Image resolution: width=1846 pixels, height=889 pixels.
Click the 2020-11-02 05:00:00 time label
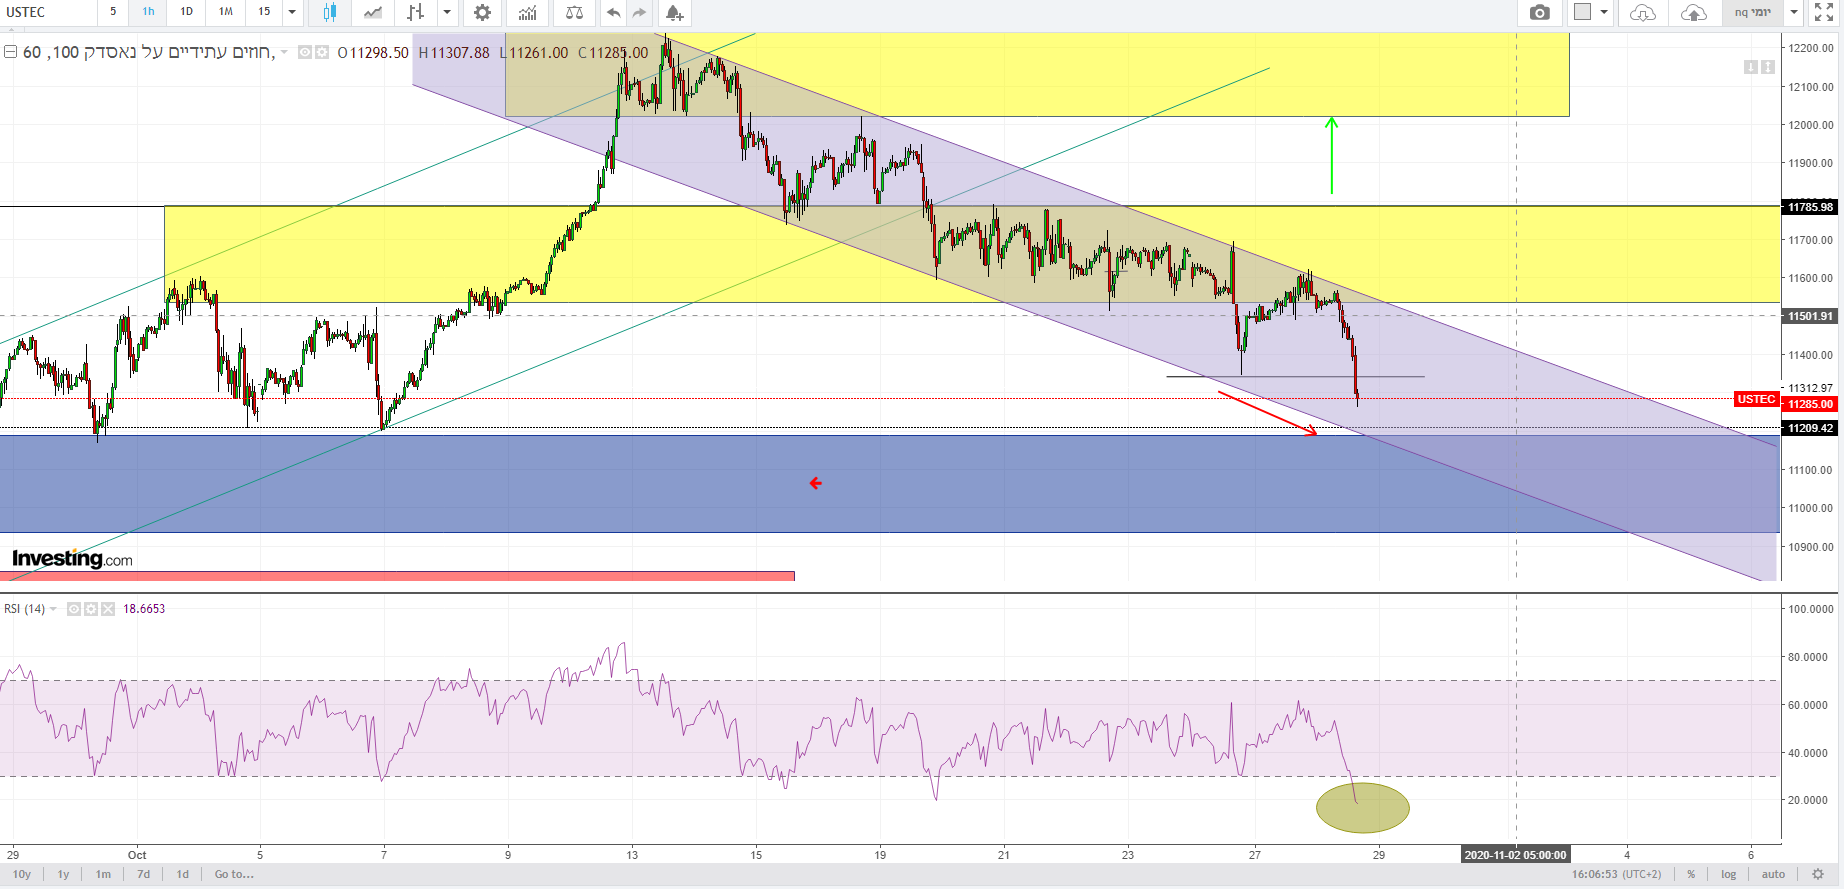(1515, 855)
